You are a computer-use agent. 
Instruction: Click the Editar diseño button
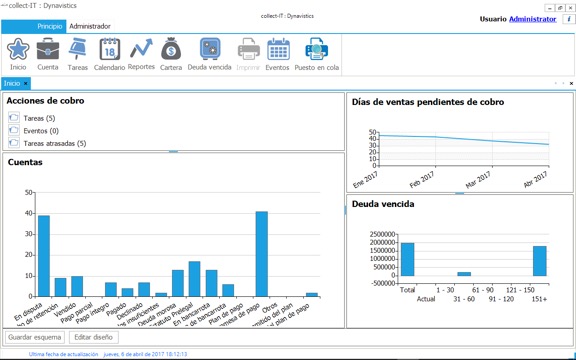[94, 337]
